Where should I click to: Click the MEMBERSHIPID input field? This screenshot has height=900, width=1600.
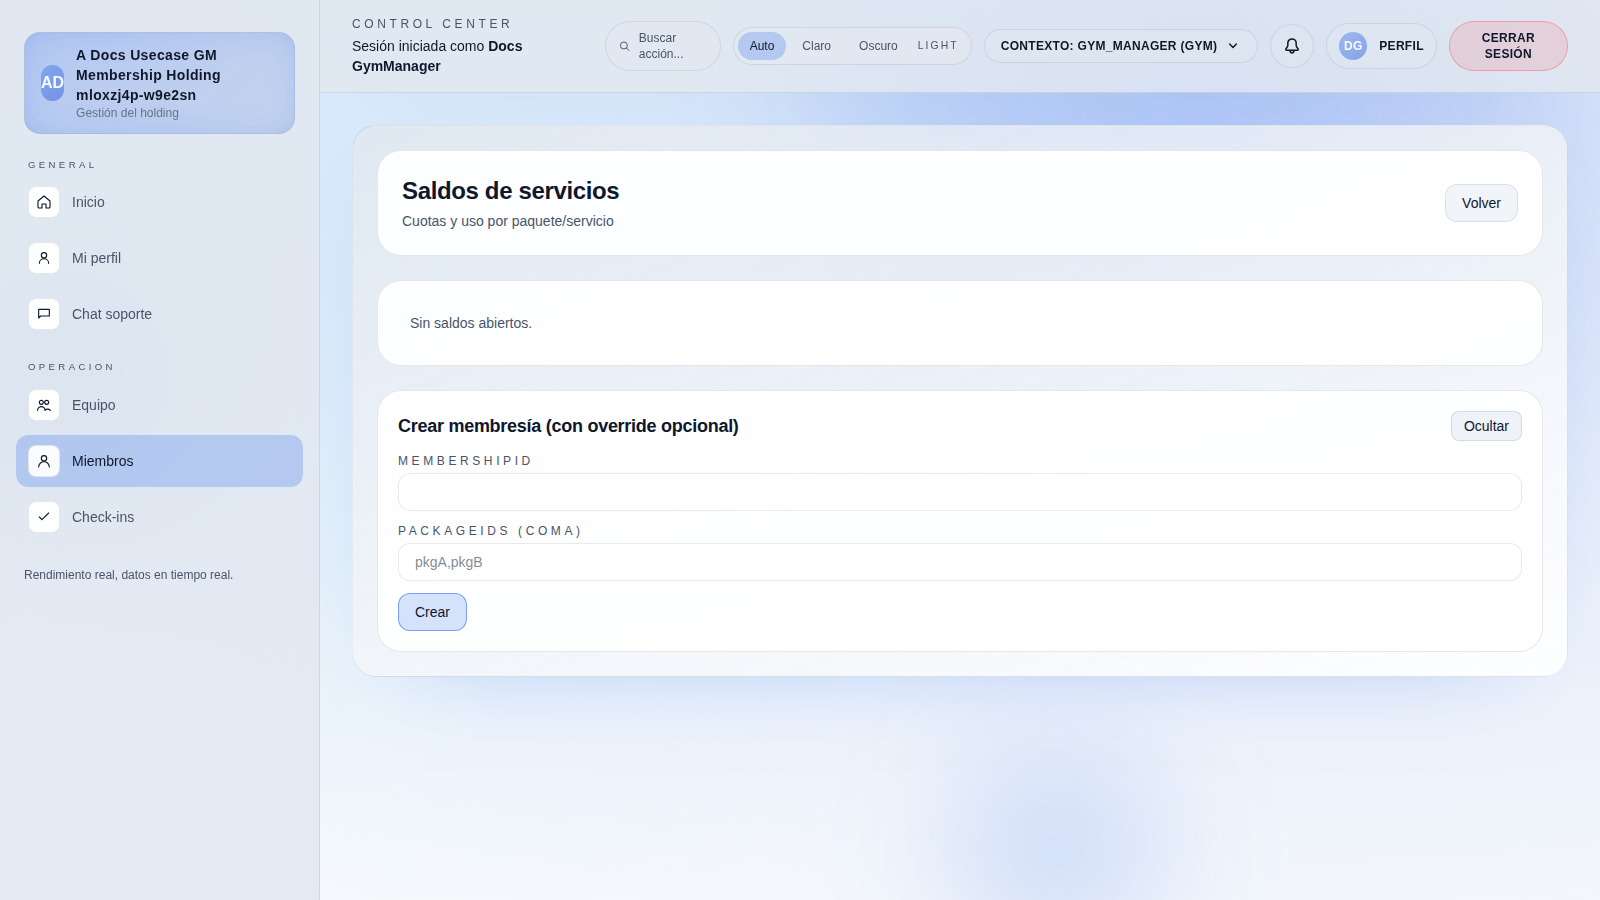tap(959, 492)
